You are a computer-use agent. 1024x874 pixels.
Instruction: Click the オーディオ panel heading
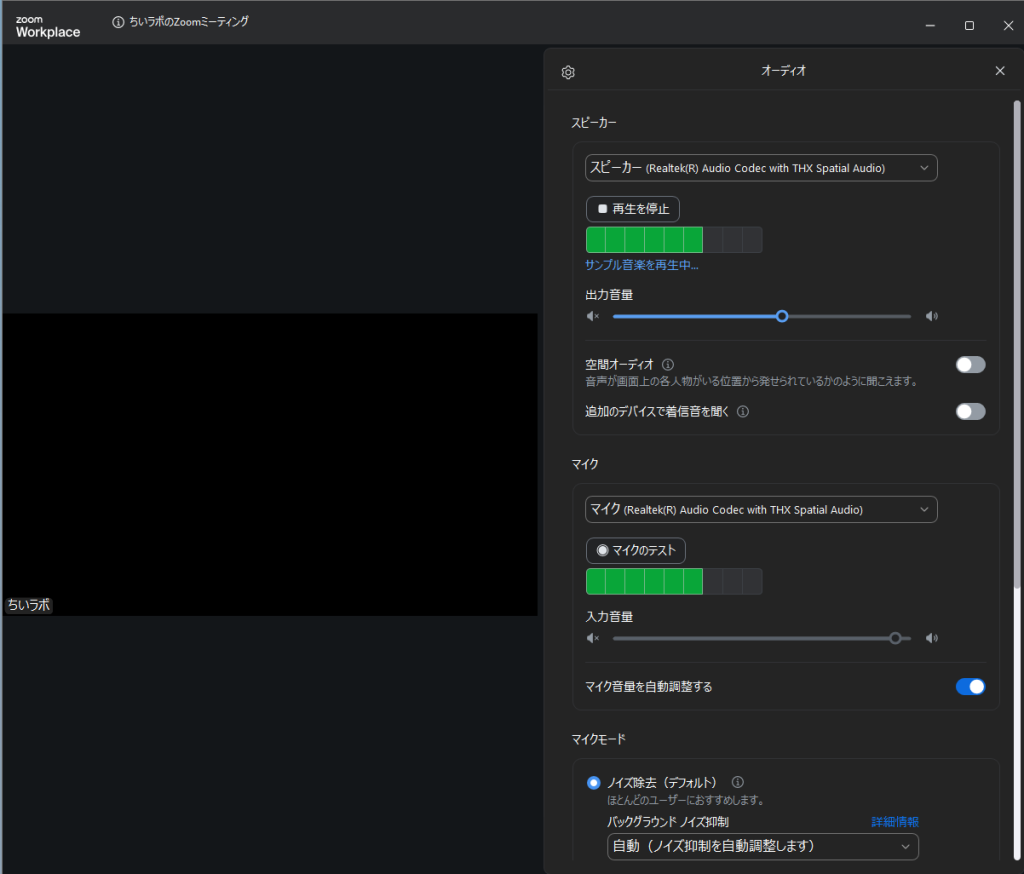783,71
